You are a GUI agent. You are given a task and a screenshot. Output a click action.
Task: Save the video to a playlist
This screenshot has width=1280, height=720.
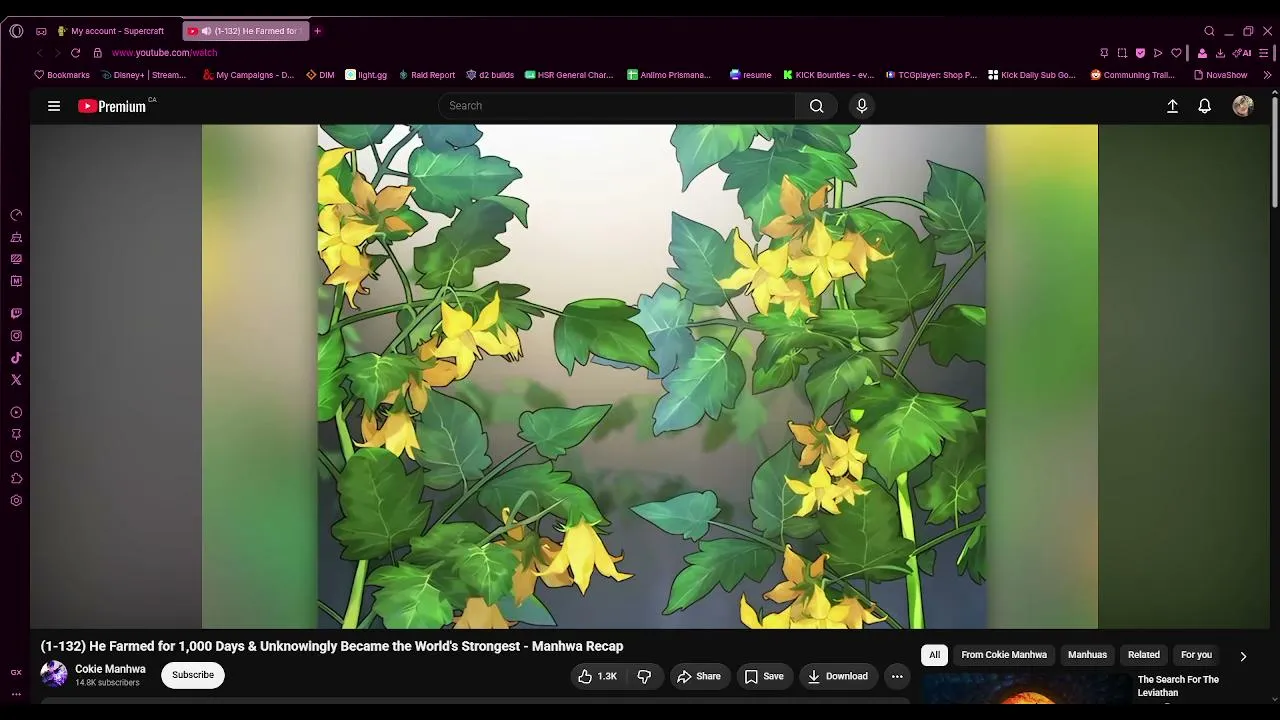pyautogui.click(x=764, y=677)
